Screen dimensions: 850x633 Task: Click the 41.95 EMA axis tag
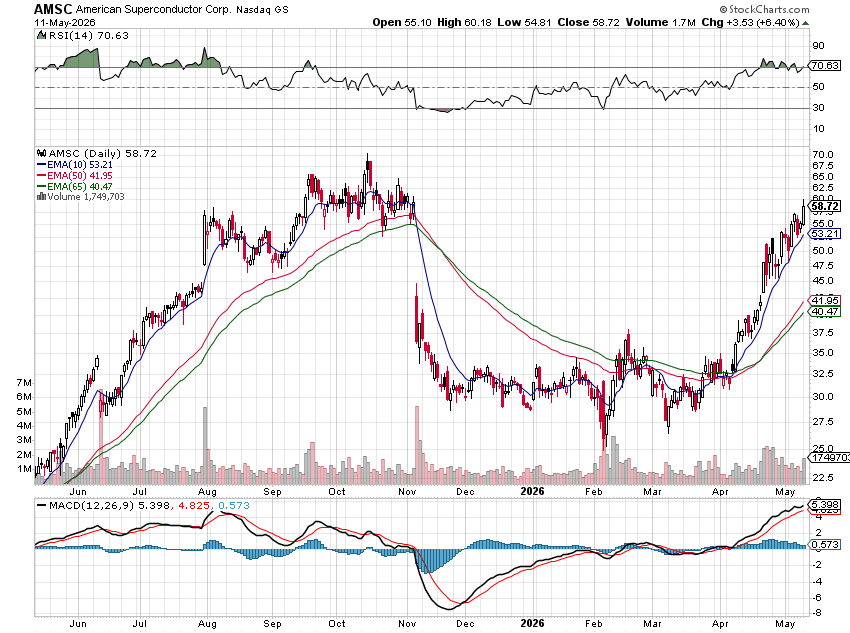coord(825,300)
